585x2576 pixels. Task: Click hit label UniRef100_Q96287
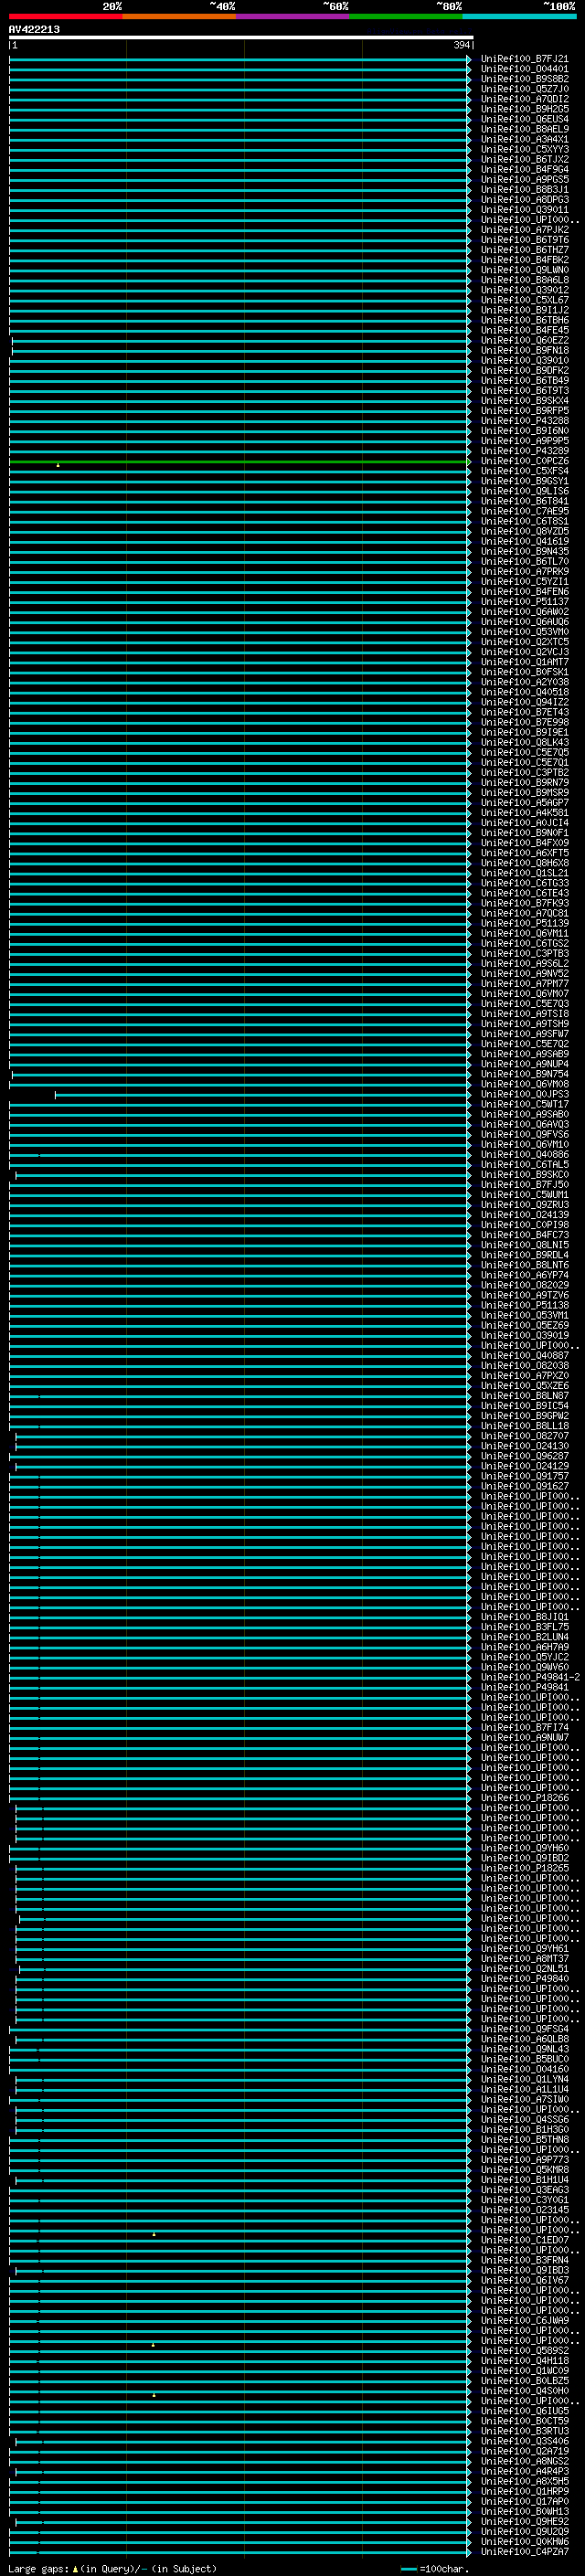point(524,1456)
